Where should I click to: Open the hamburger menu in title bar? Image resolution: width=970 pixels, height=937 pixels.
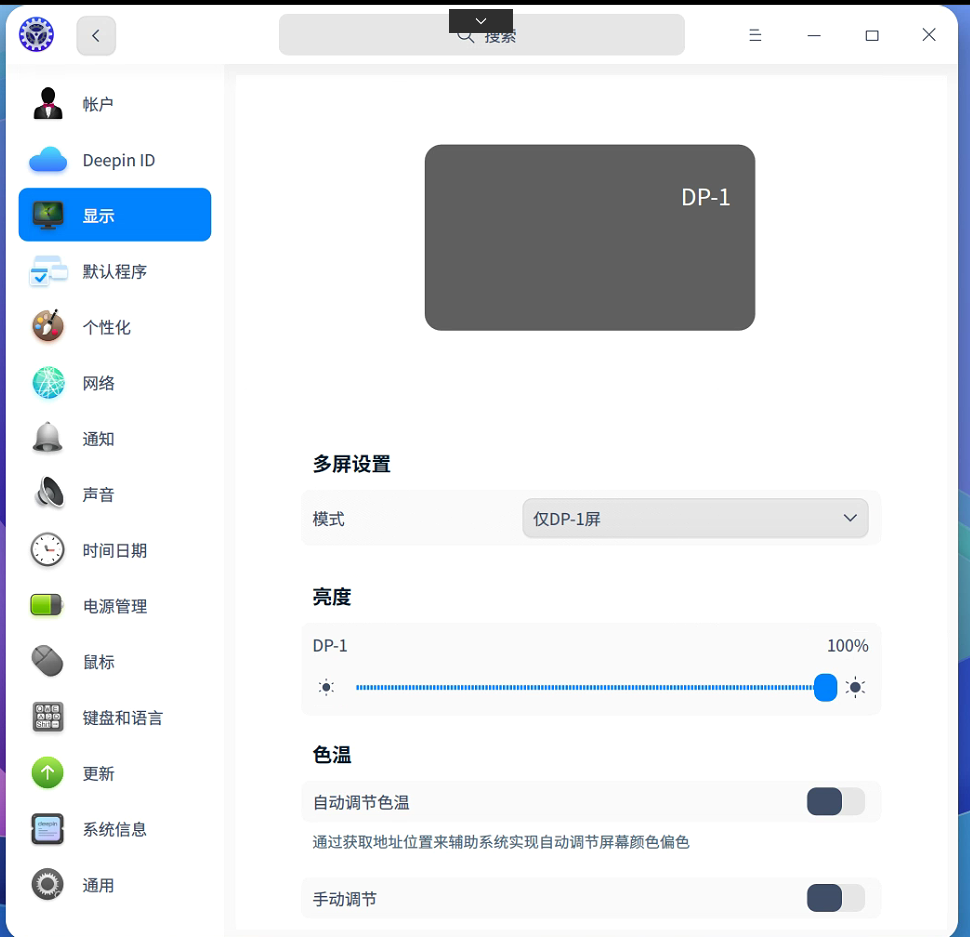coord(755,35)
